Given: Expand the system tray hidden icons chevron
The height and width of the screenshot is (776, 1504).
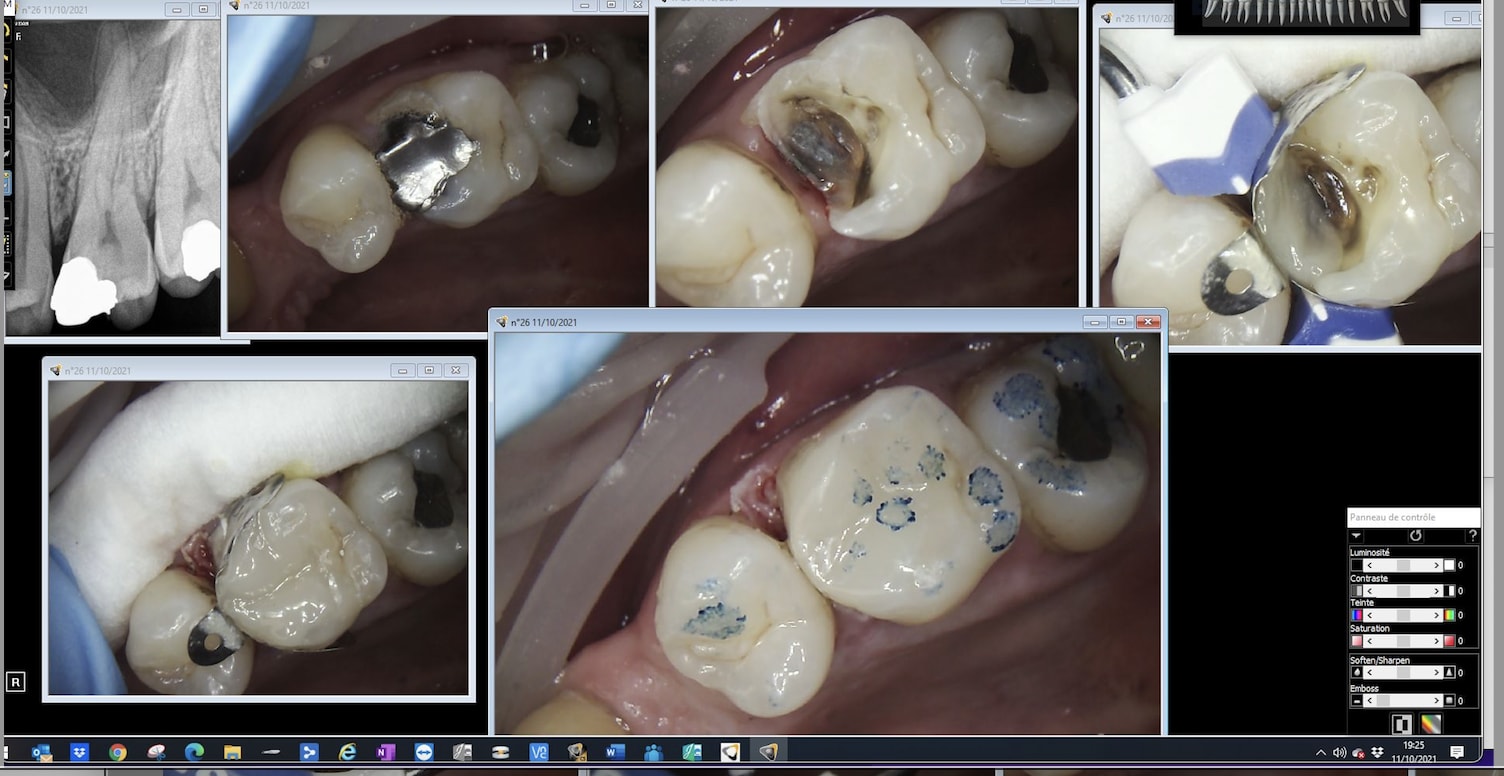Looking at the screenshot, I should click(x=1320, y=752).
